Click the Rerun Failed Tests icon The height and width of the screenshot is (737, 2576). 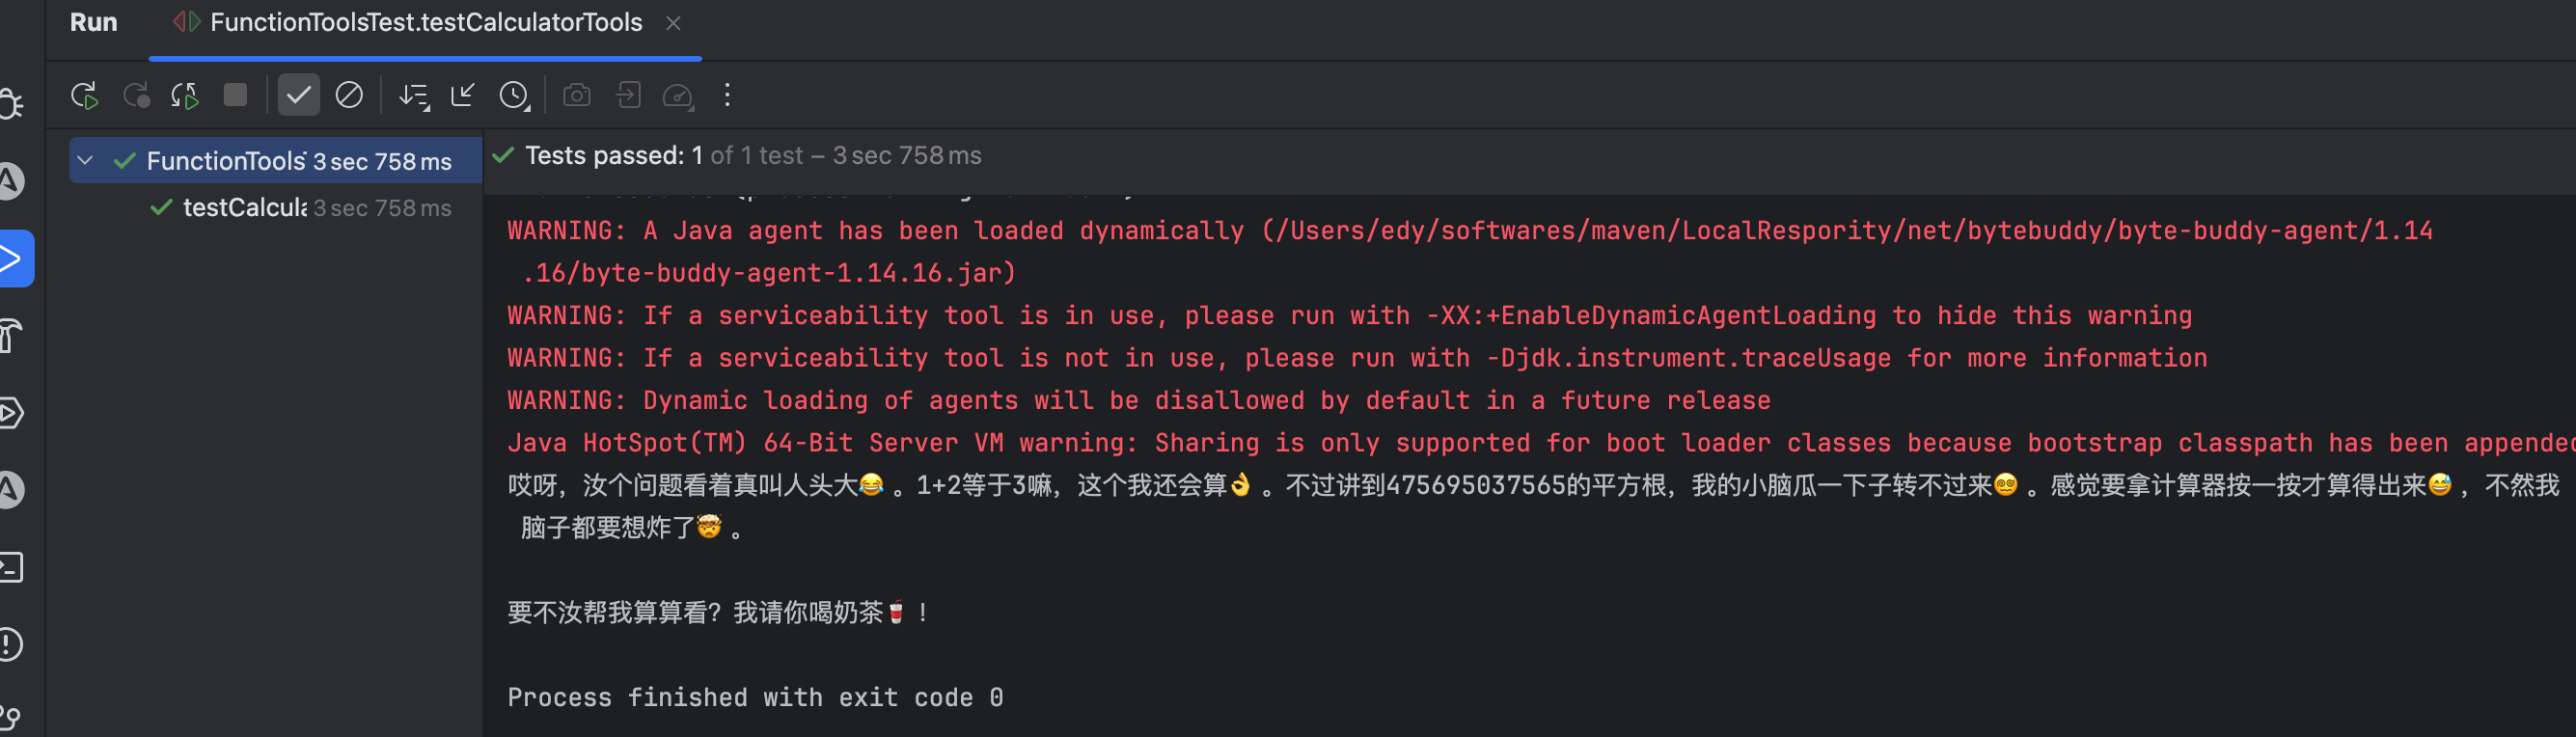click(136, 96)
